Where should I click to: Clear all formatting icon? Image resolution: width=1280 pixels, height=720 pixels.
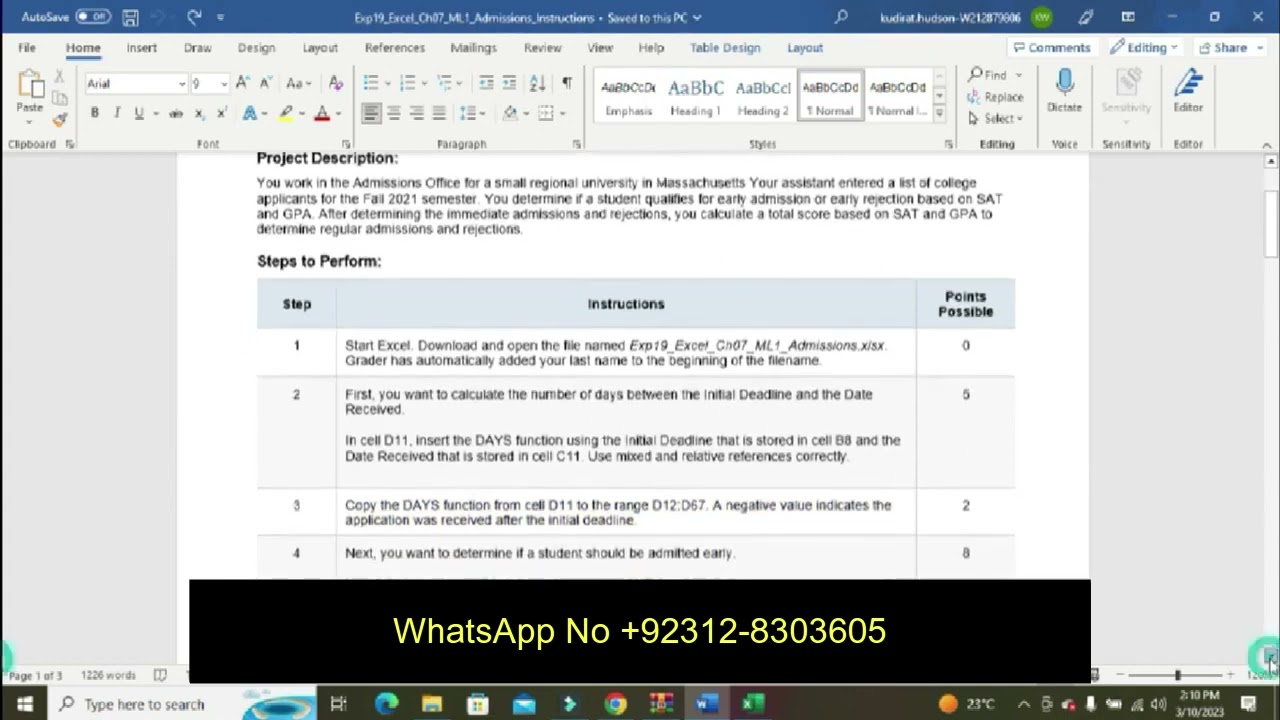(x=336, y=83)
